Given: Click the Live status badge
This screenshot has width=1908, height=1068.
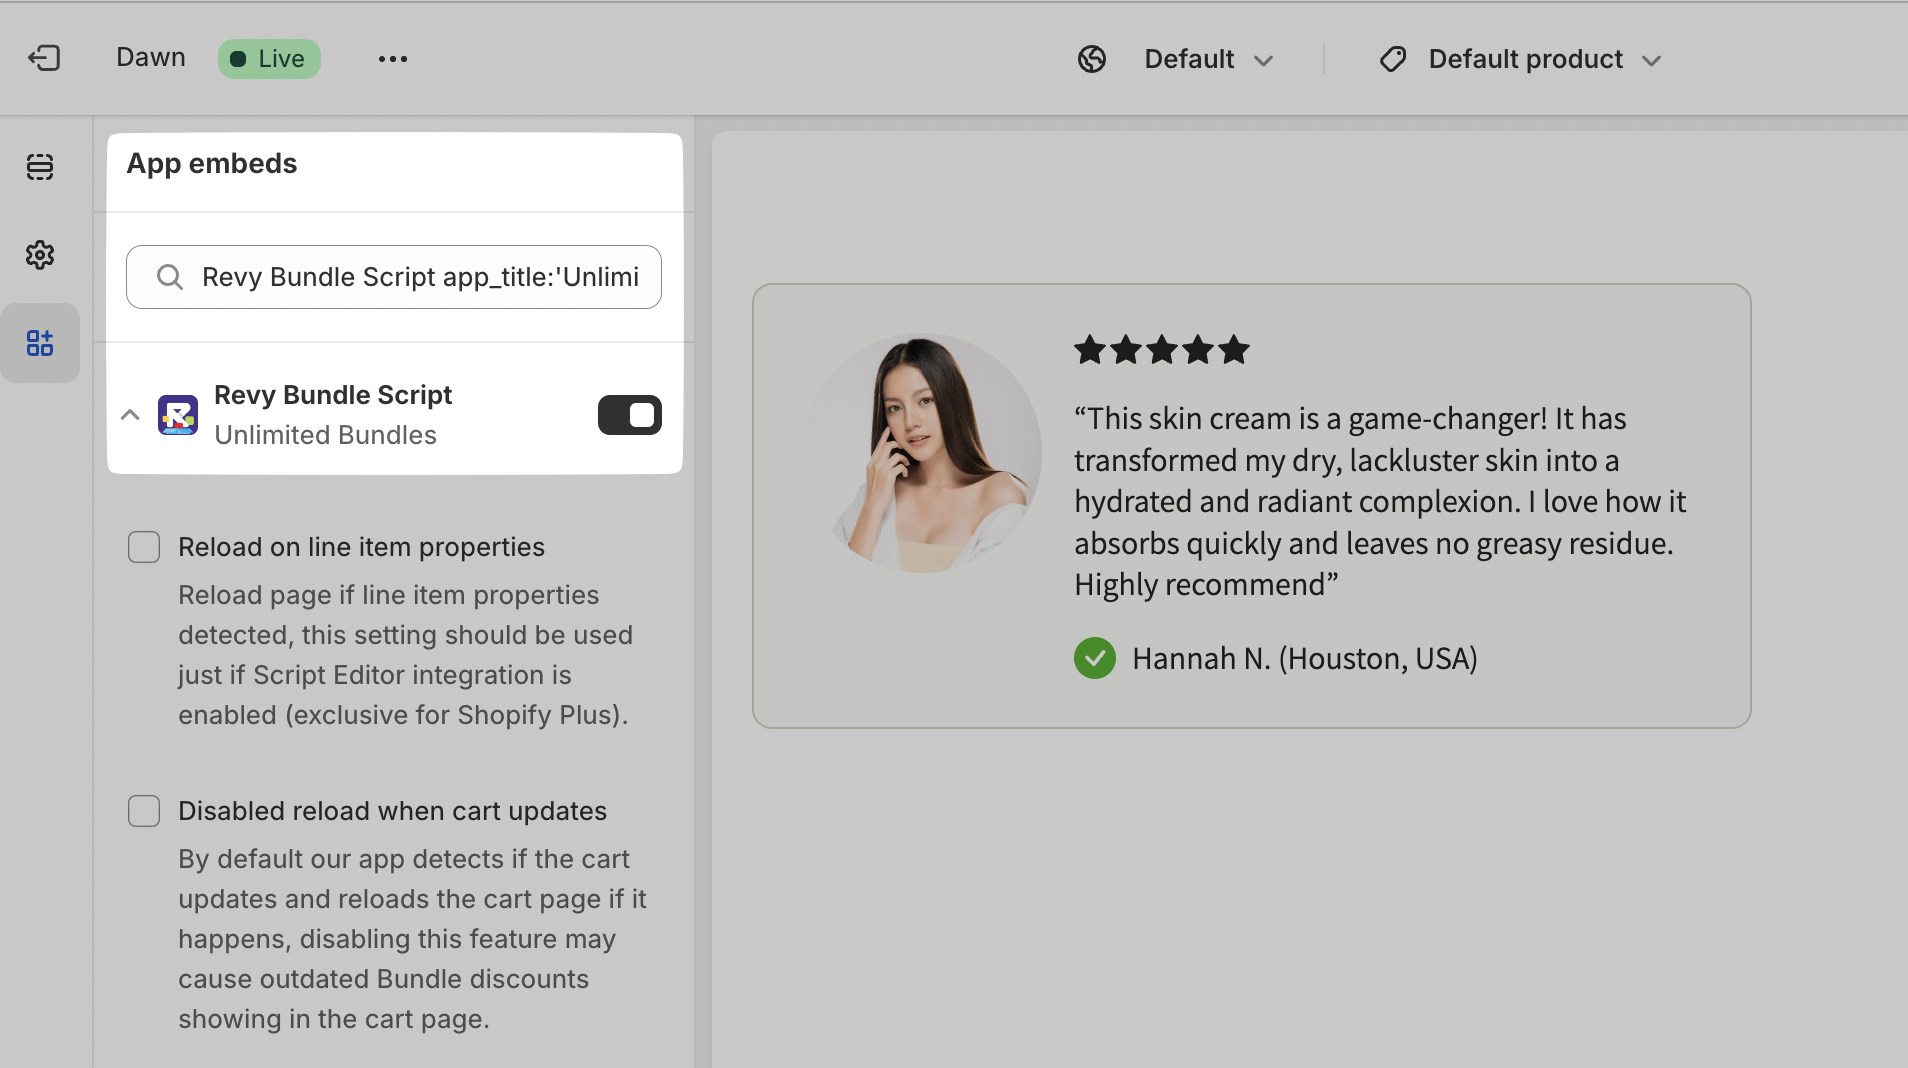Looking at the screenshot, I should (x=269, y=59).
